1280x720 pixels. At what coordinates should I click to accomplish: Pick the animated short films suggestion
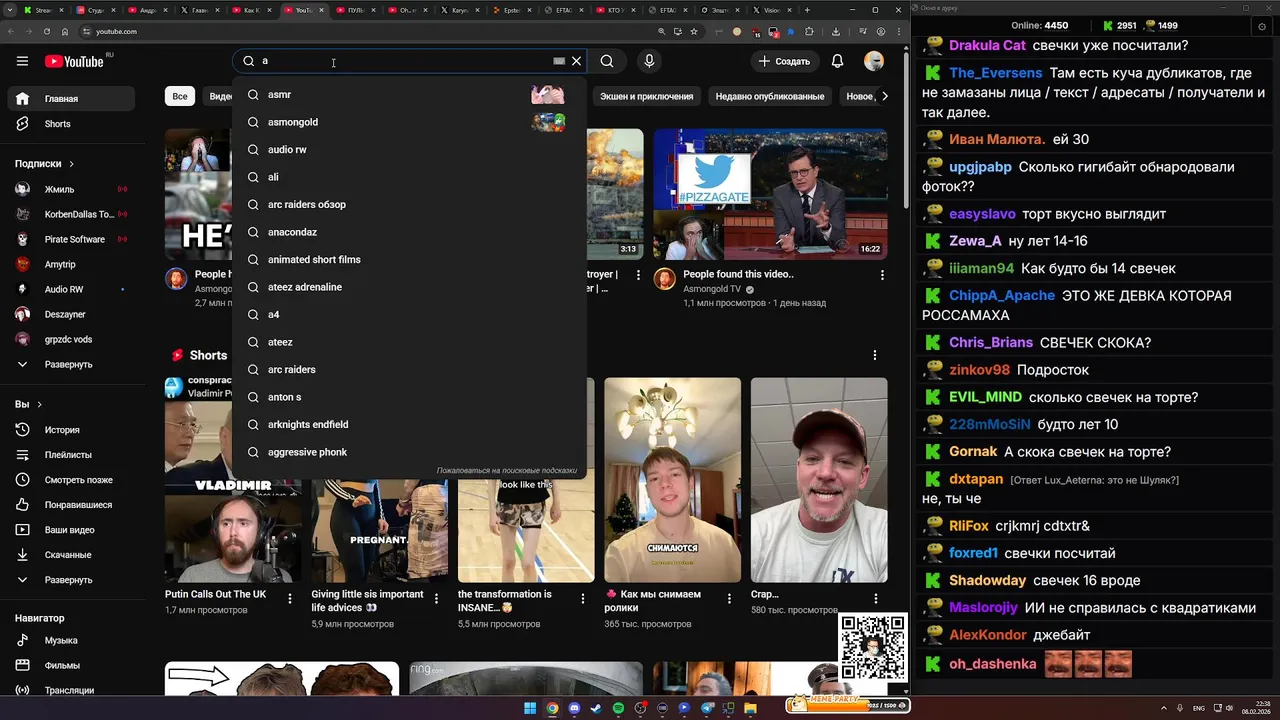409,260
